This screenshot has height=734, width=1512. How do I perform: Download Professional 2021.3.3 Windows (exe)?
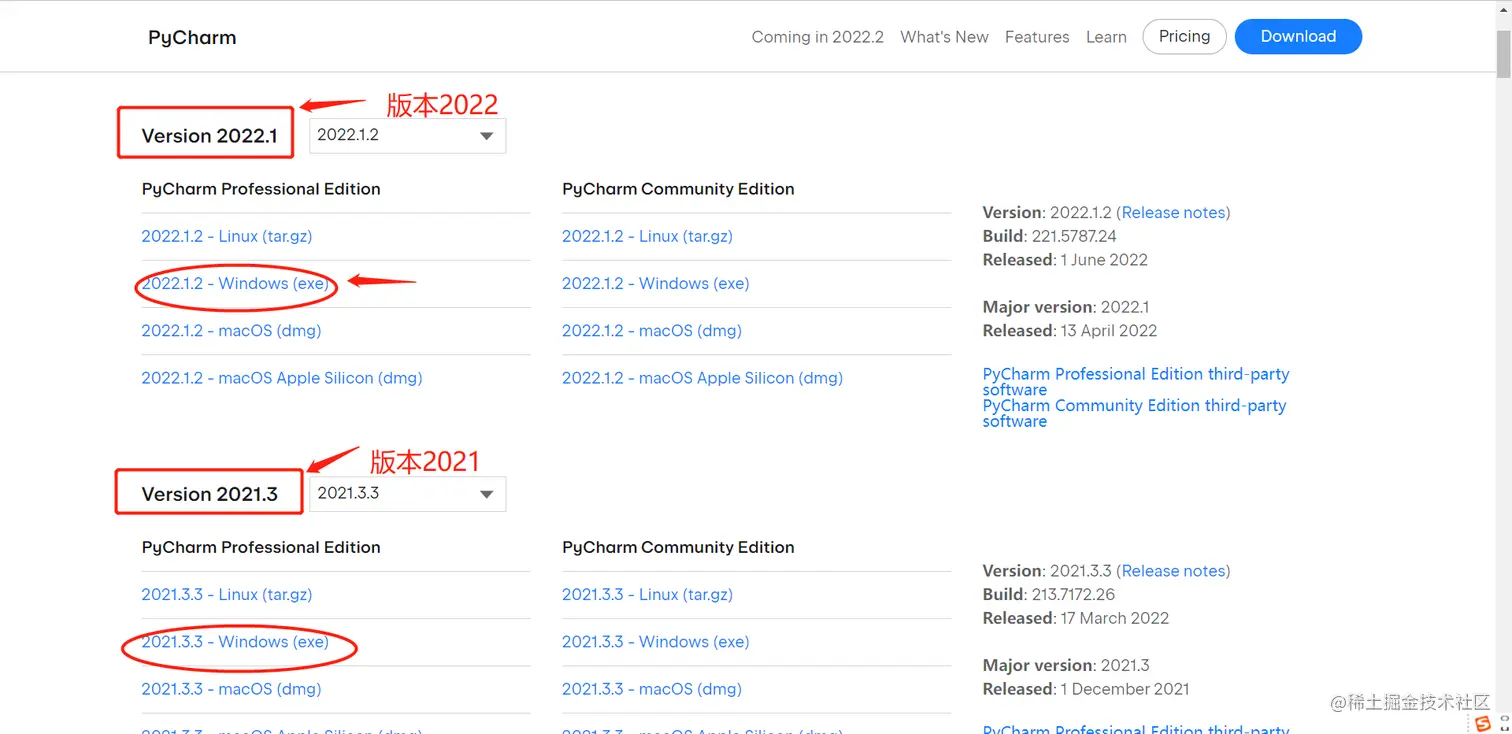point(235,642)
